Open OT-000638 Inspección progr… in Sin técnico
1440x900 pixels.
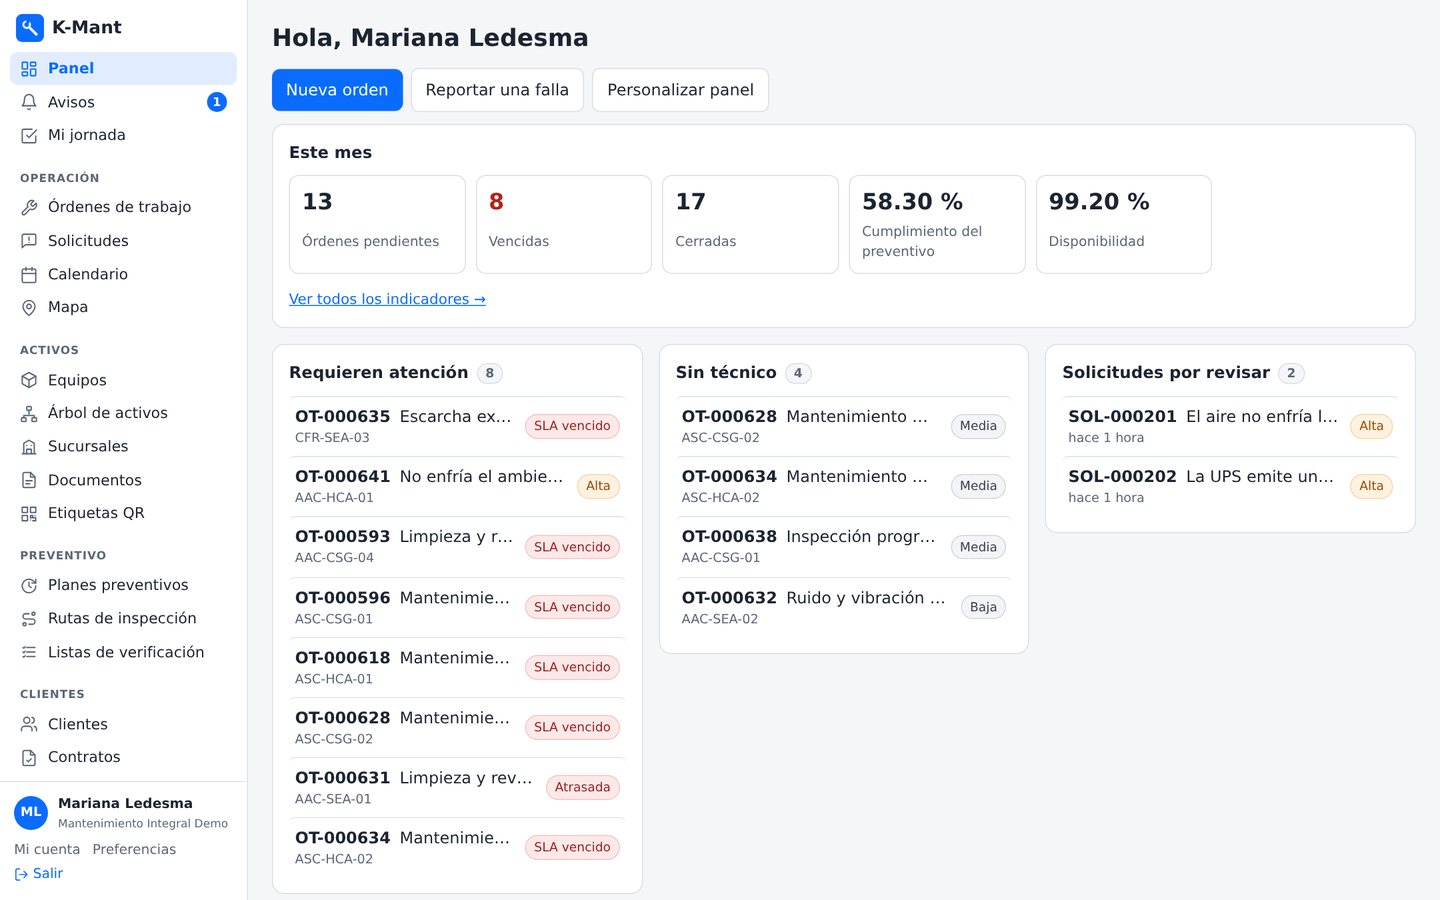844,546
